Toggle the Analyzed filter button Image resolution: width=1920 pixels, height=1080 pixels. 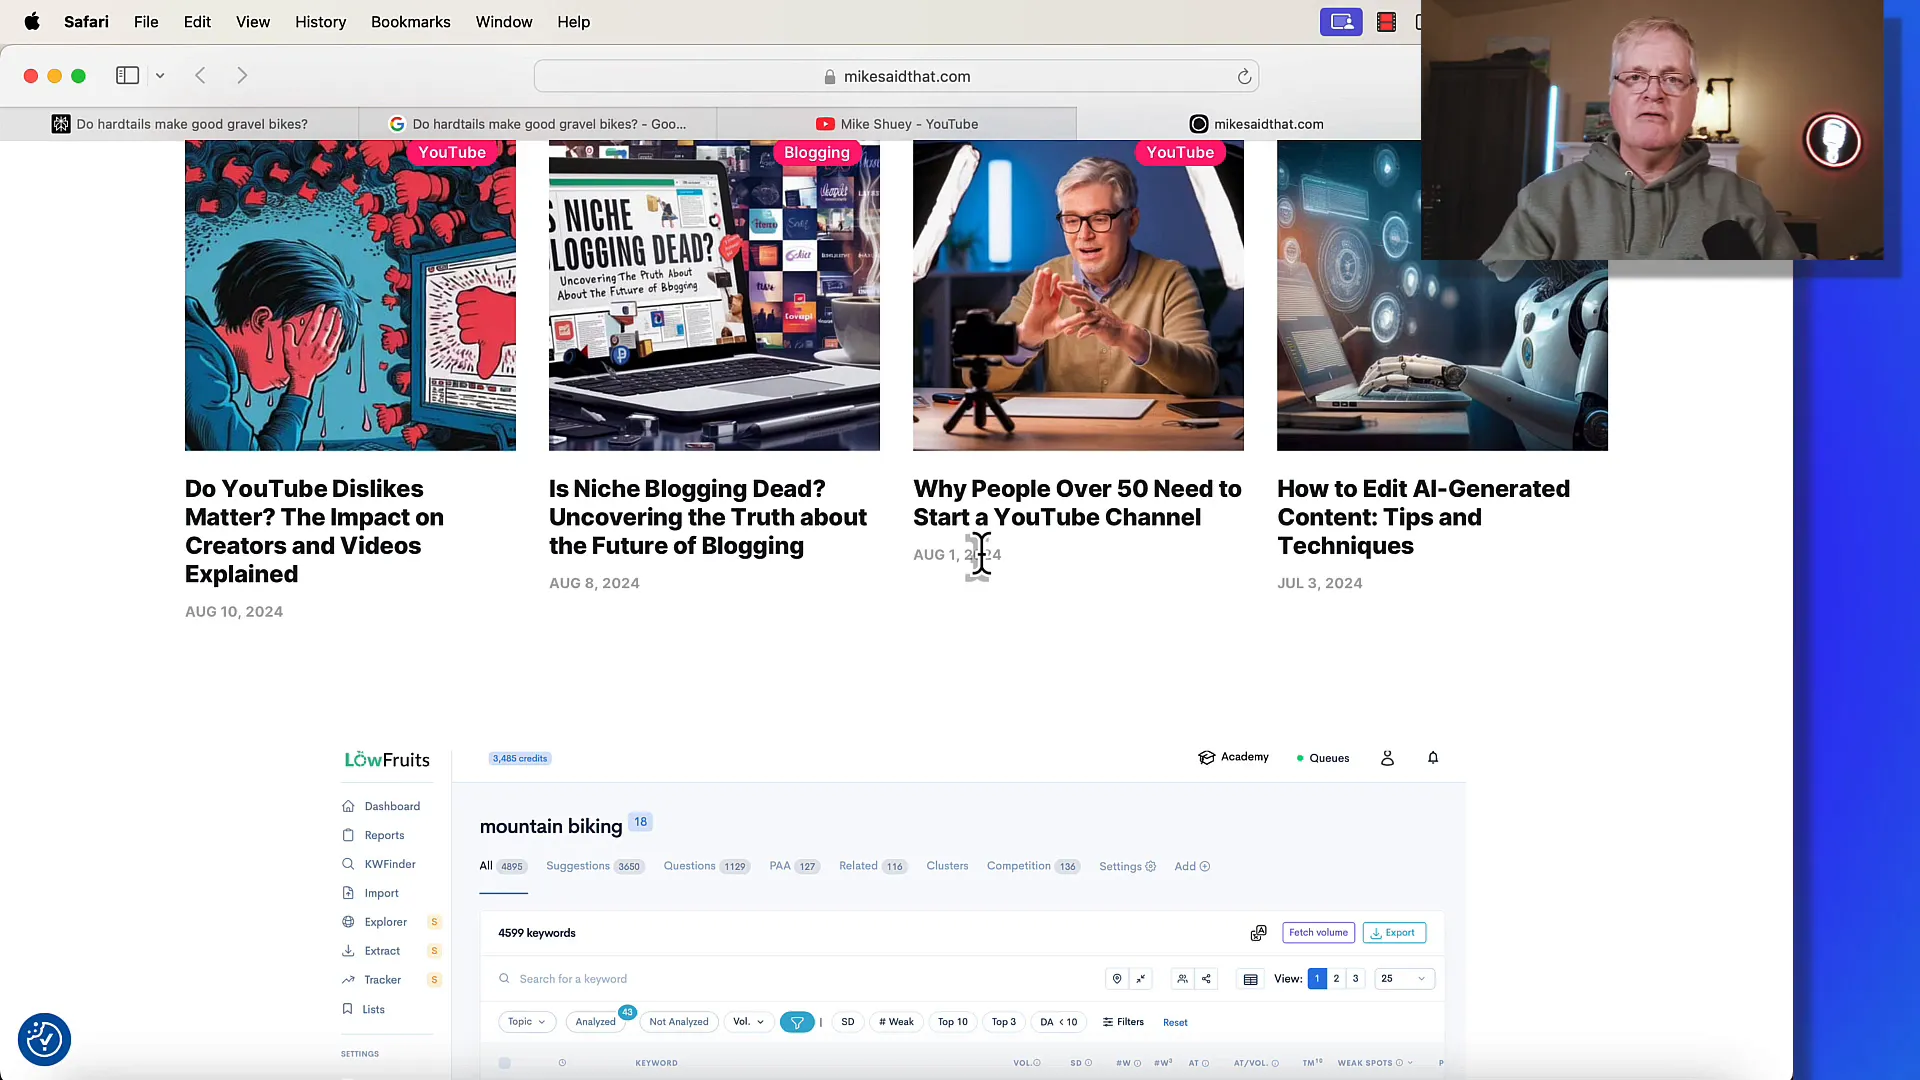coord(595,1022)
